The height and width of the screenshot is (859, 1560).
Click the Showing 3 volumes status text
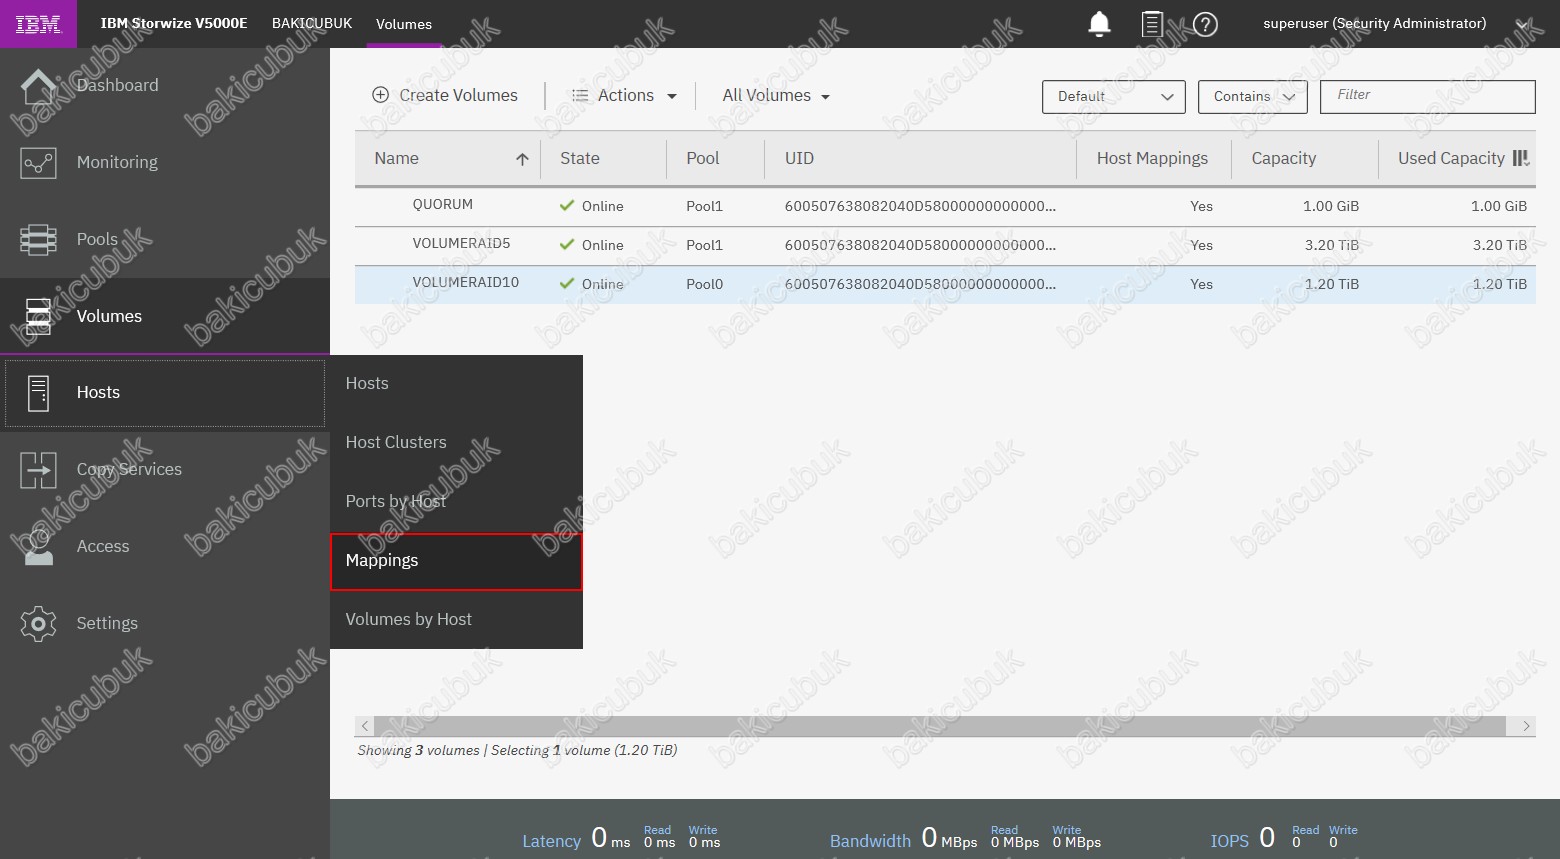[517, 750]
